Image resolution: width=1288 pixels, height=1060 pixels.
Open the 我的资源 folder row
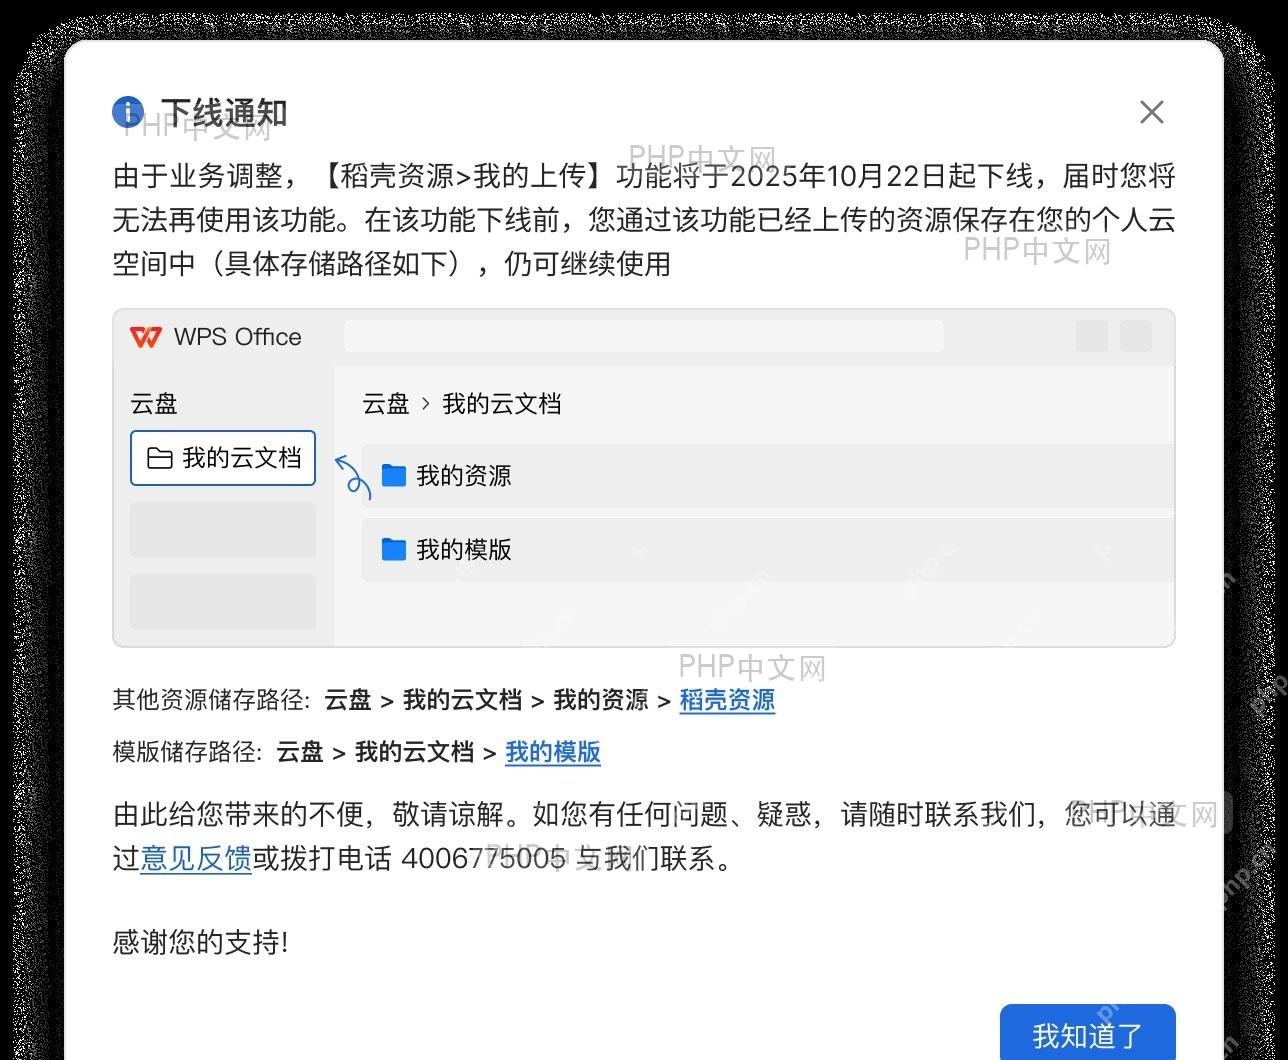(x=768, y=476)
